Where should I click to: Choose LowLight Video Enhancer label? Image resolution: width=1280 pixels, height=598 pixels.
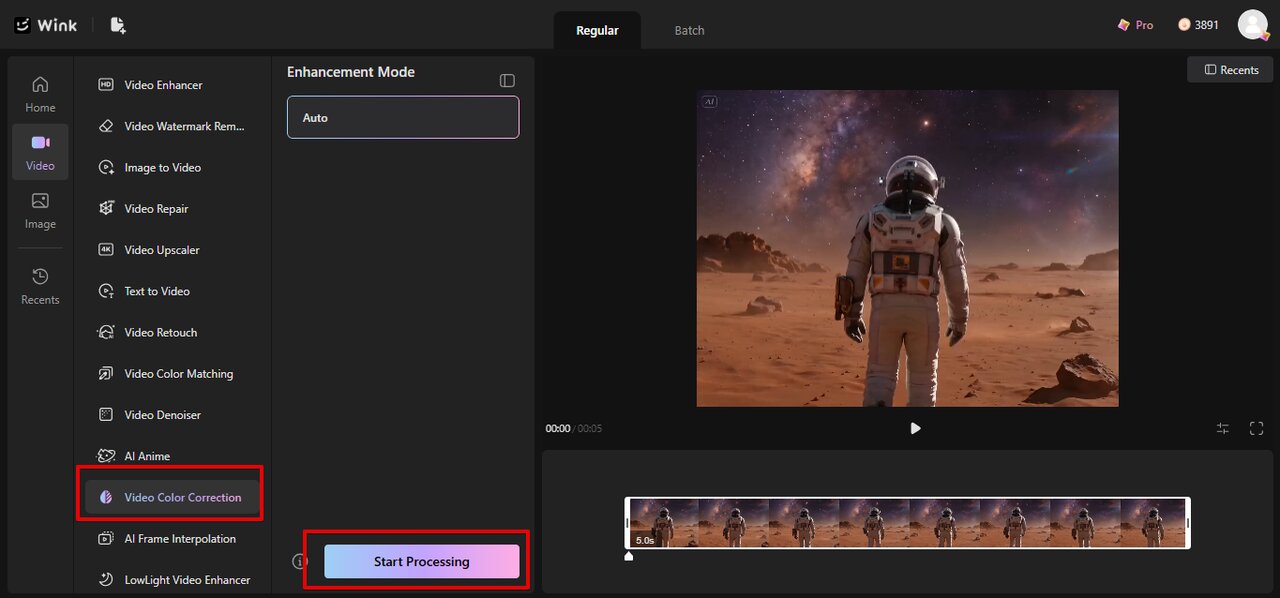pyautogui.click(x=187, y=579)
